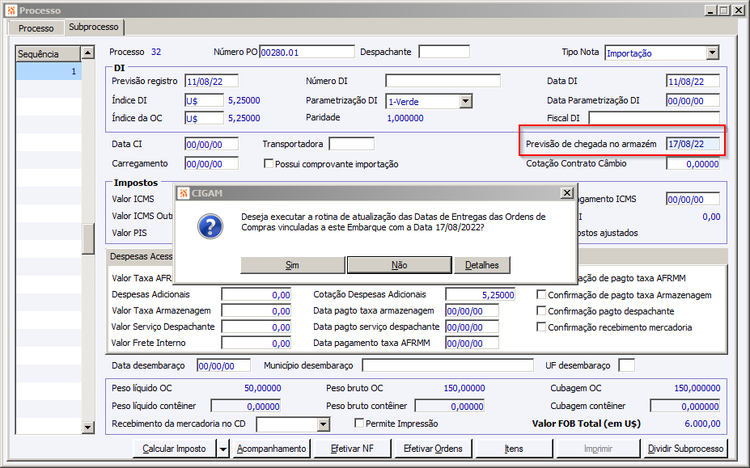750x468 pixels.
Task: Click the date field beside agamento ICMS
Action: tap(693, 199)
